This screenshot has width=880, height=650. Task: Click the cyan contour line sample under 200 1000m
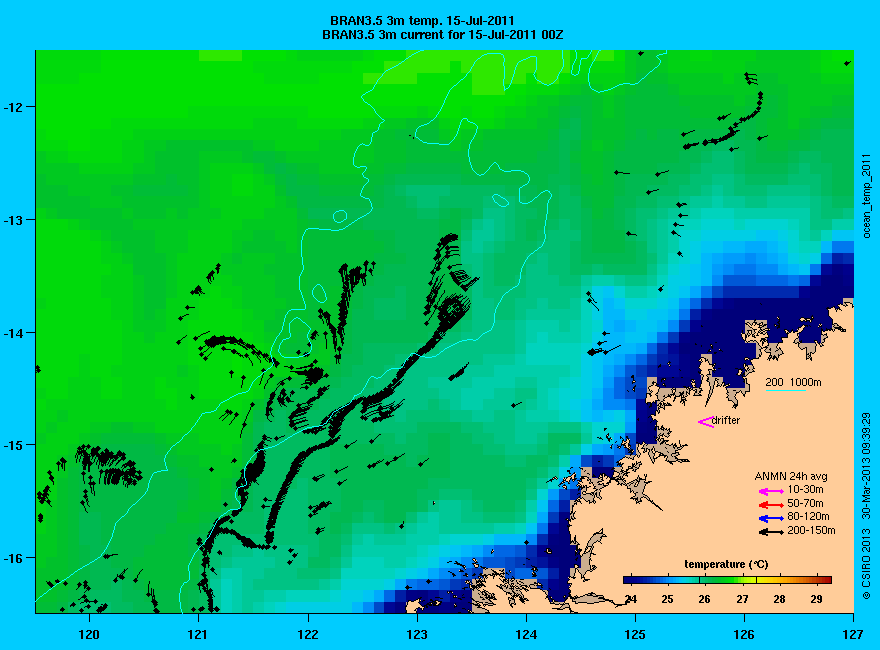[786, 390]
